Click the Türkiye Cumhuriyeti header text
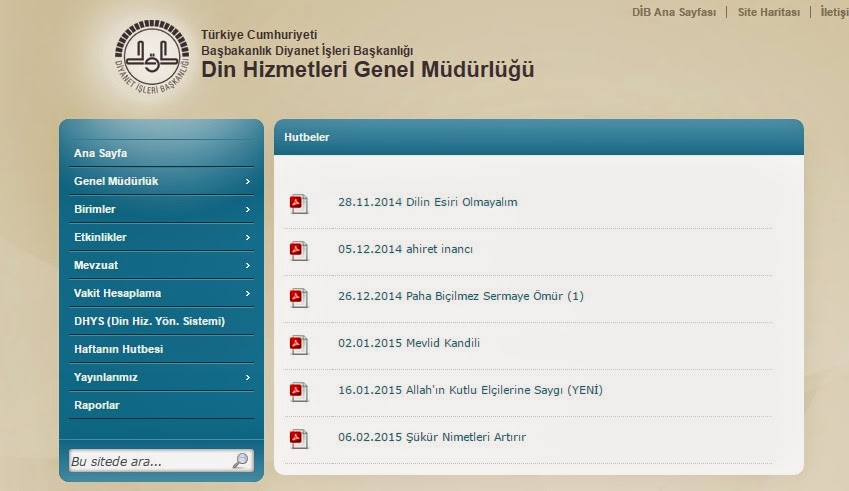849x491 pixels. (259, 35)
